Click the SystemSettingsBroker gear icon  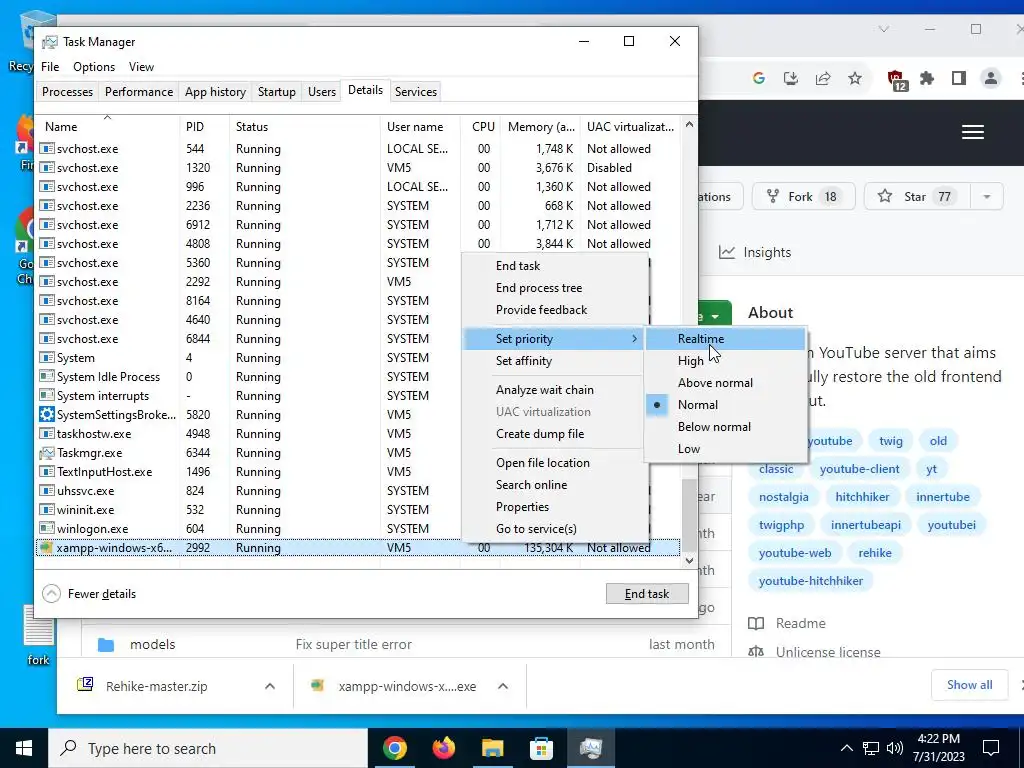(x=46, y=415)
